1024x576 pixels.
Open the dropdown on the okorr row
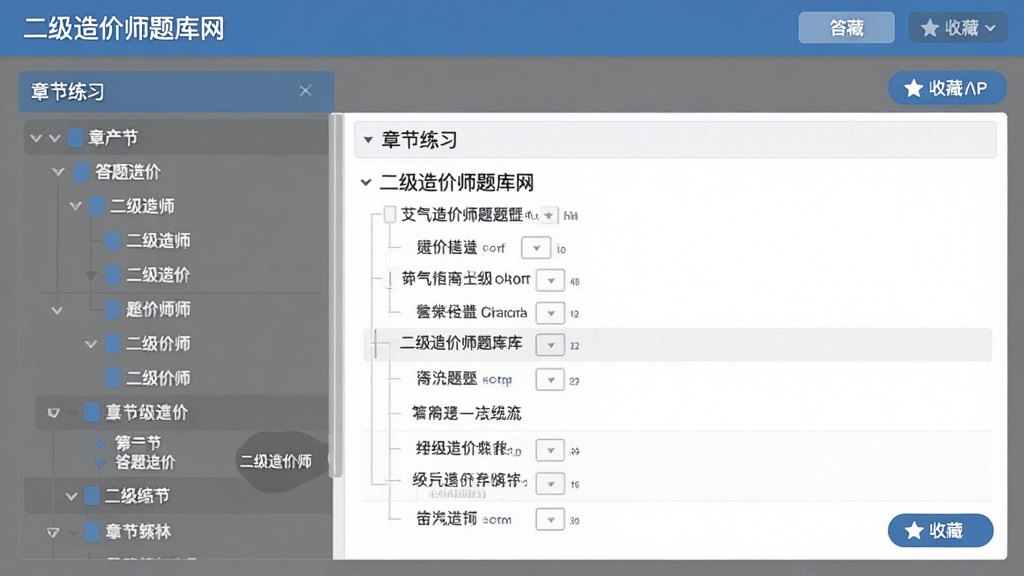coord(551,280)
